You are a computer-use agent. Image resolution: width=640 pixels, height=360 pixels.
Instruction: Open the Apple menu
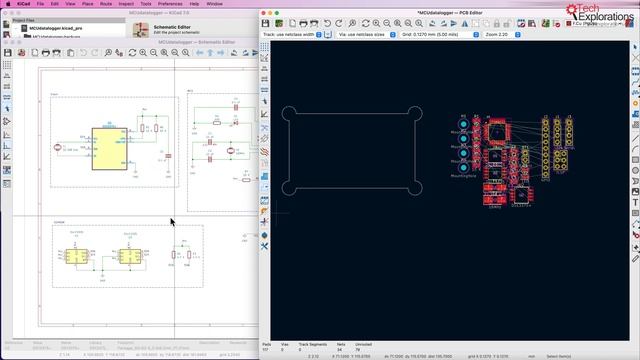click(x=8, y=4)
